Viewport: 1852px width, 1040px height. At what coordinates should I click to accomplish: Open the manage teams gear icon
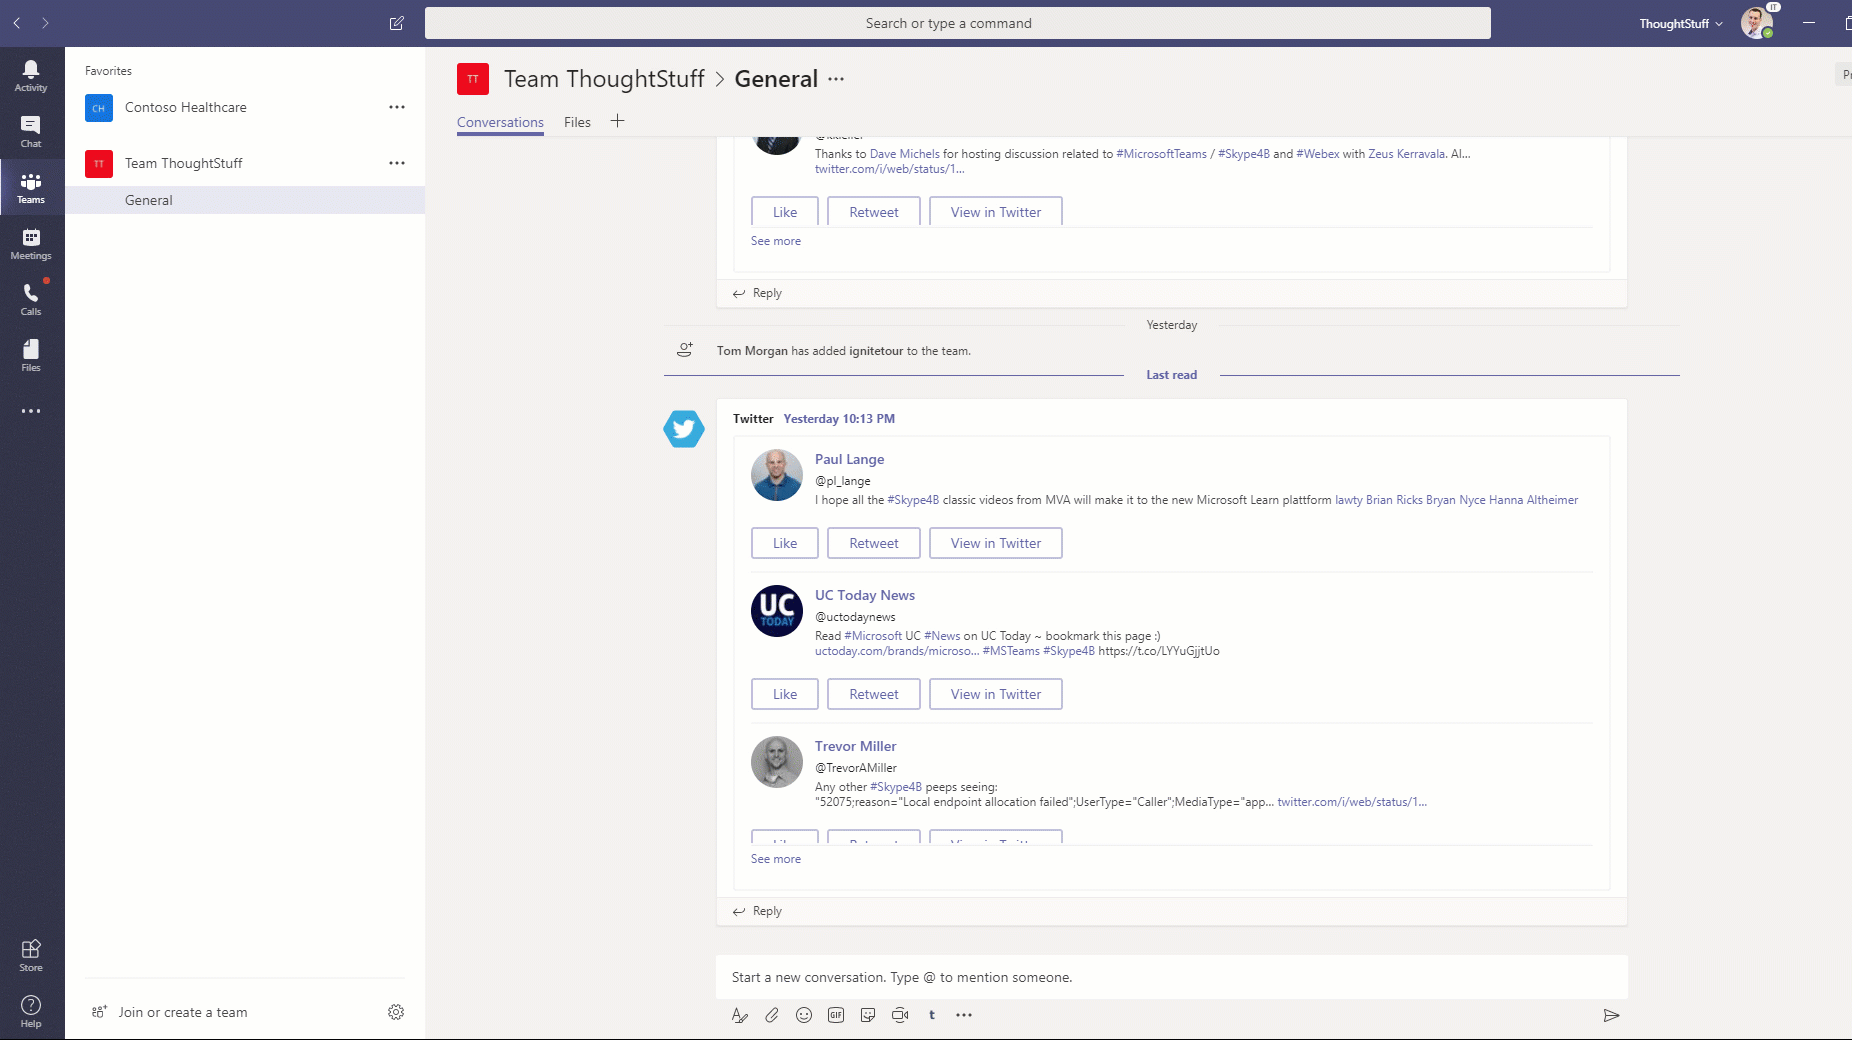pos(396,1012)
